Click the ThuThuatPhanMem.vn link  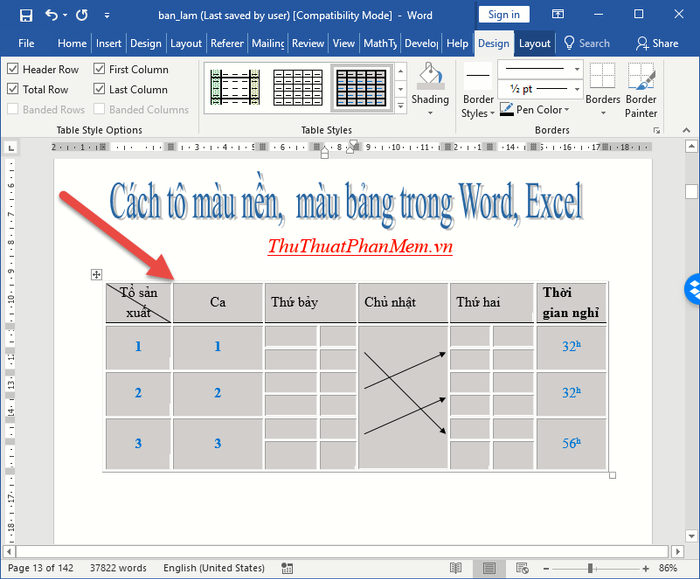[x=360, y=246]
